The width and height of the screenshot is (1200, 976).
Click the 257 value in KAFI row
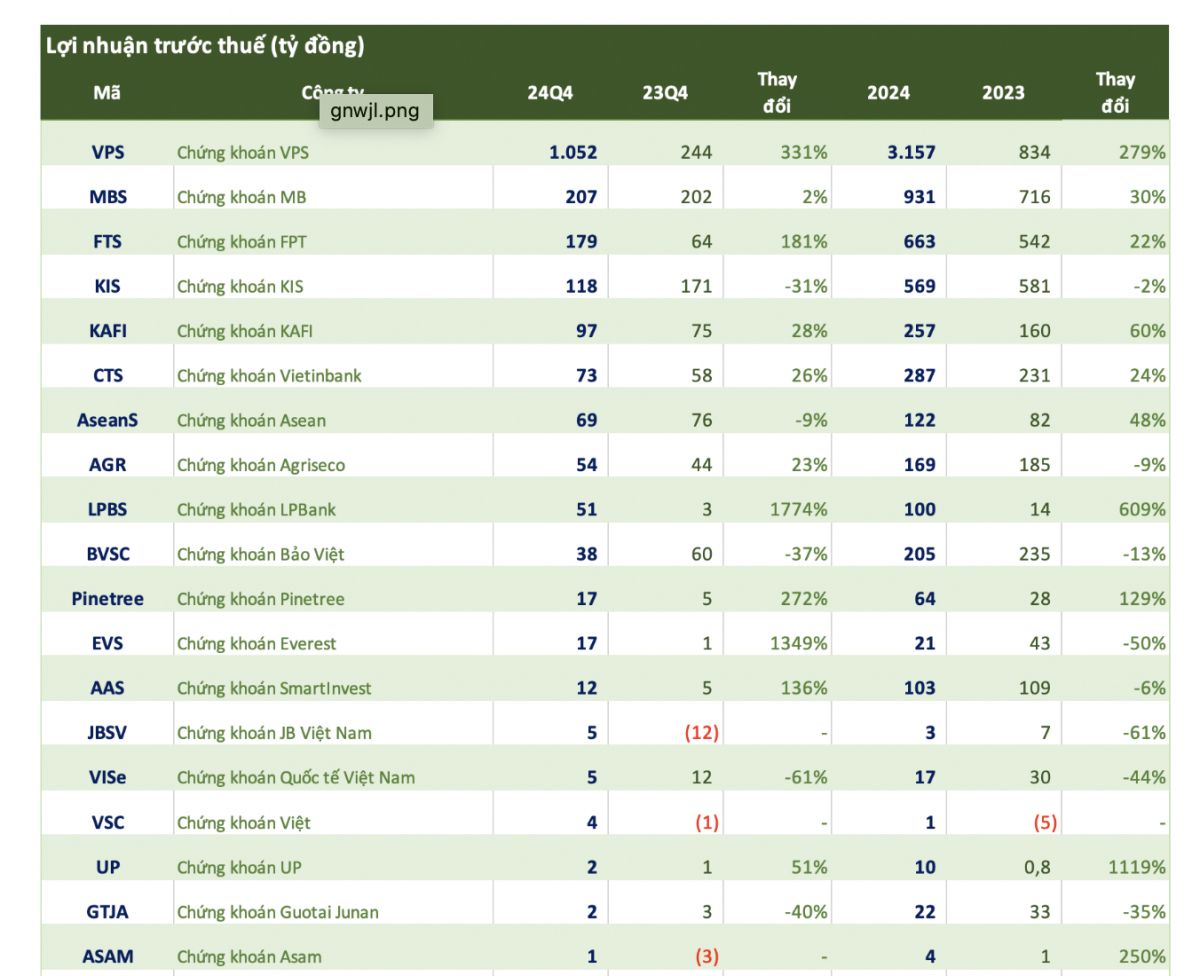pyautogui.click(x=919, y=330)
